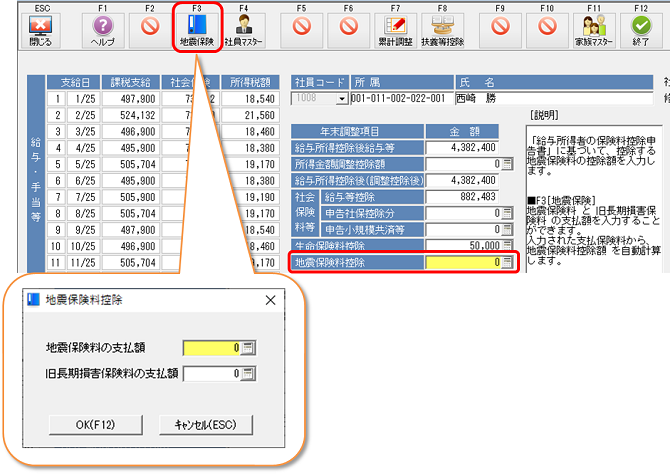This screenshot has height=474, width=670.
Task: Click the 地震保険料の支払額 input field
Action: click(210, 348)
